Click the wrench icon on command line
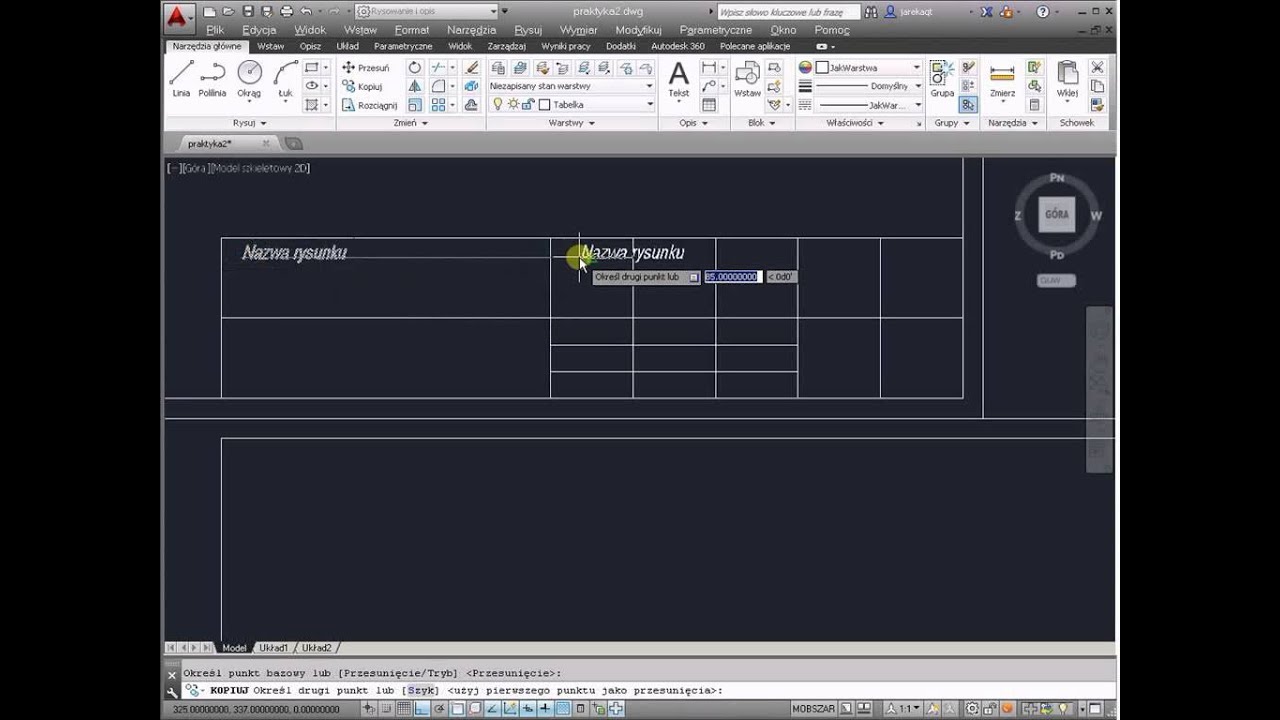 [172, 691]
